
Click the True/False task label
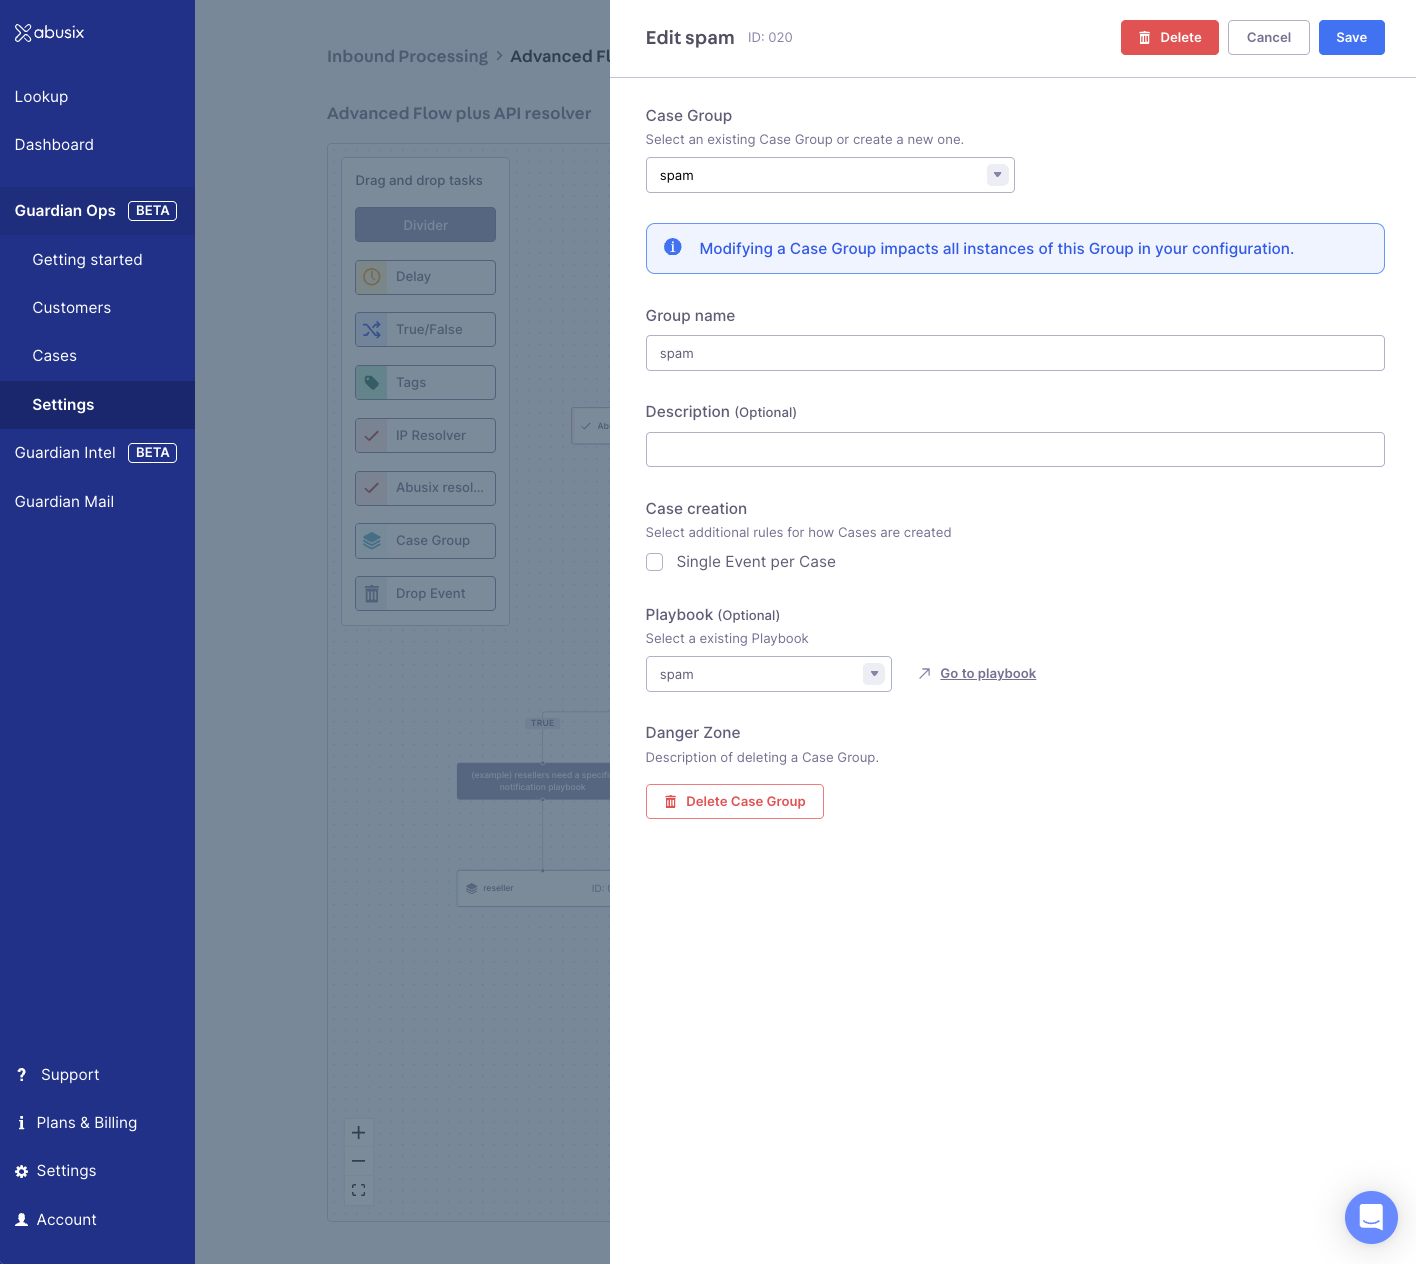pyautogui.click(x=429, y=330)
